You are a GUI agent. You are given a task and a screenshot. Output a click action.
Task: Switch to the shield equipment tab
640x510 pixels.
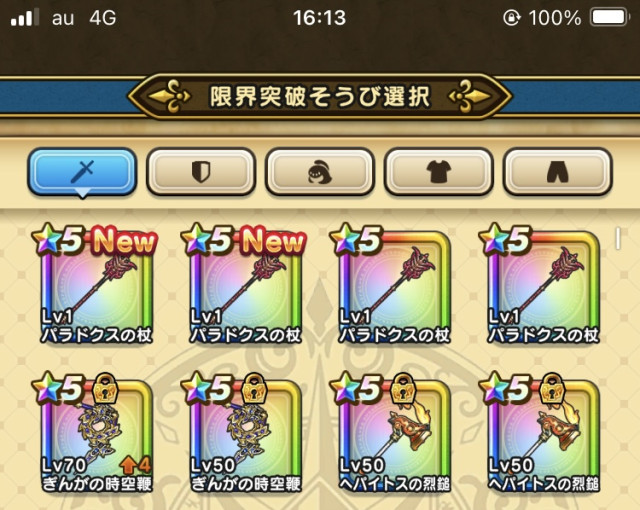tap(201, 171)
